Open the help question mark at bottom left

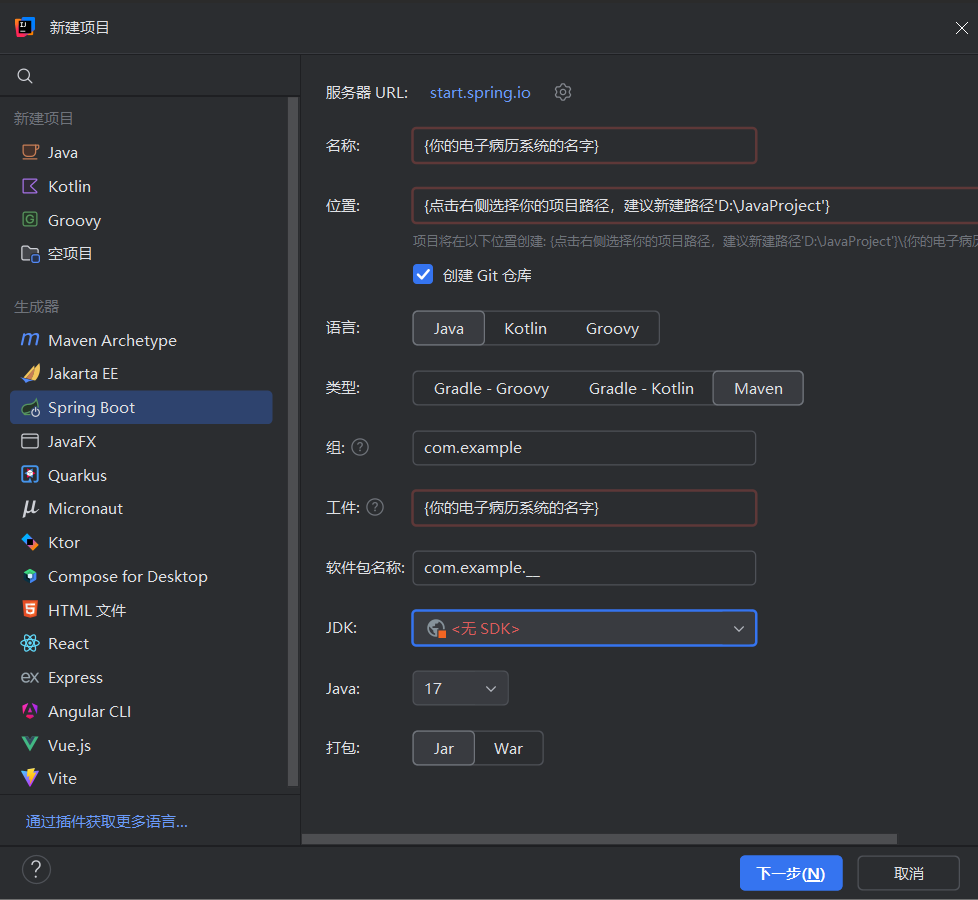36,868
